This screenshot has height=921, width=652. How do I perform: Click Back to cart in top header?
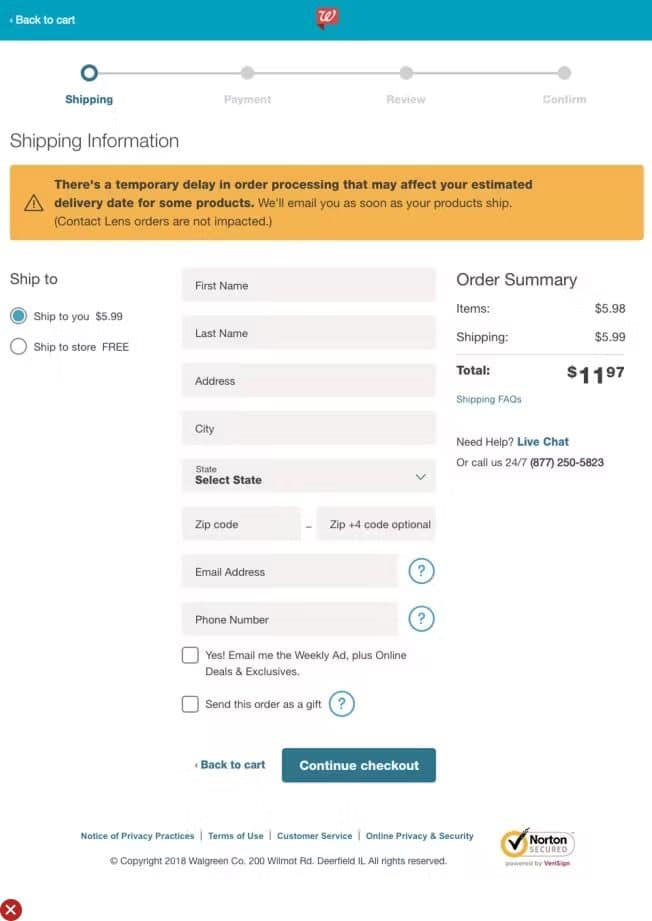(x=43, y=20)
